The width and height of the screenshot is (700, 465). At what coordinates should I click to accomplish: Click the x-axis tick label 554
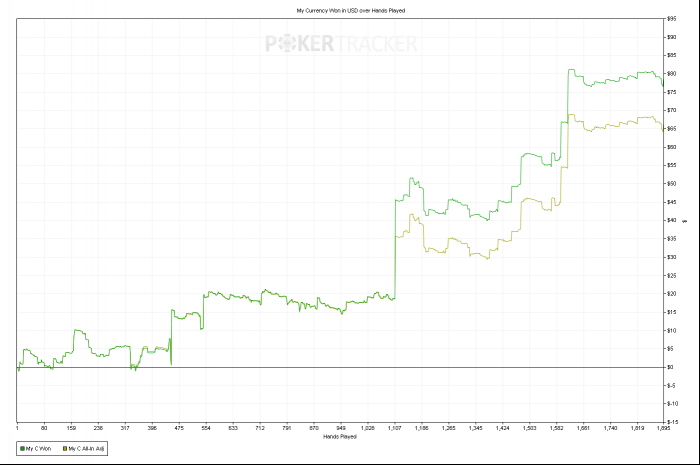tap(206, 428)
